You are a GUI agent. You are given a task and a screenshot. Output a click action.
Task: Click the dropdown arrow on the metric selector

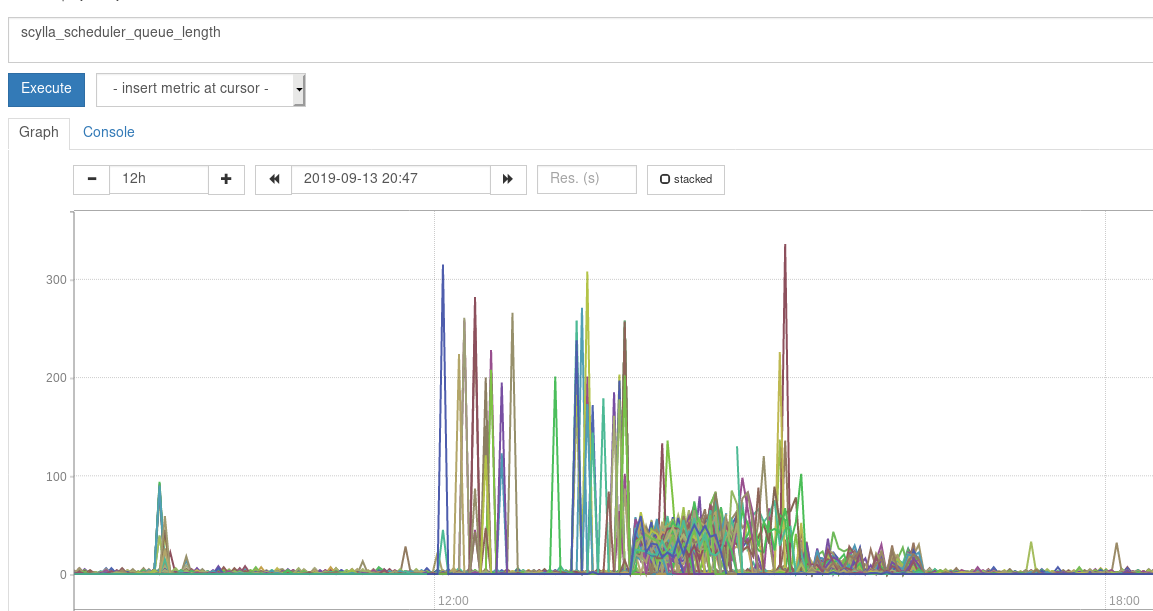298,89
